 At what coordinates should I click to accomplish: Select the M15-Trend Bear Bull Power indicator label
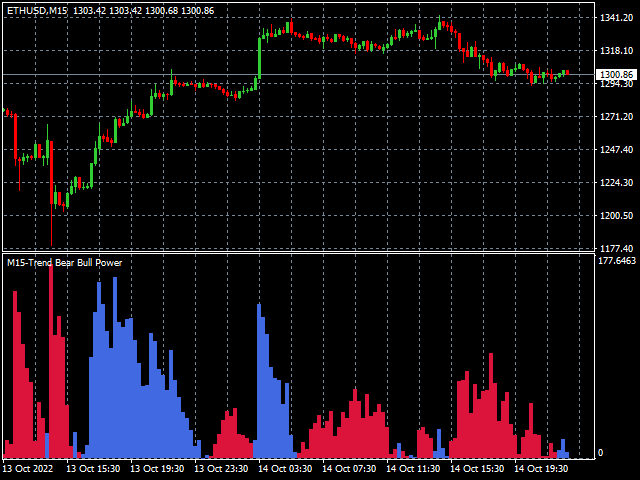tap(64, 263)
